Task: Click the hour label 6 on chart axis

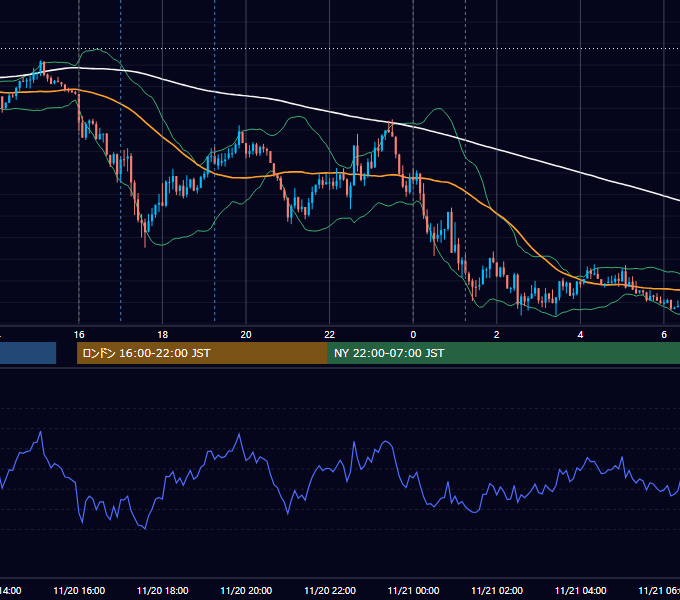Action: (x=664, y=335)
